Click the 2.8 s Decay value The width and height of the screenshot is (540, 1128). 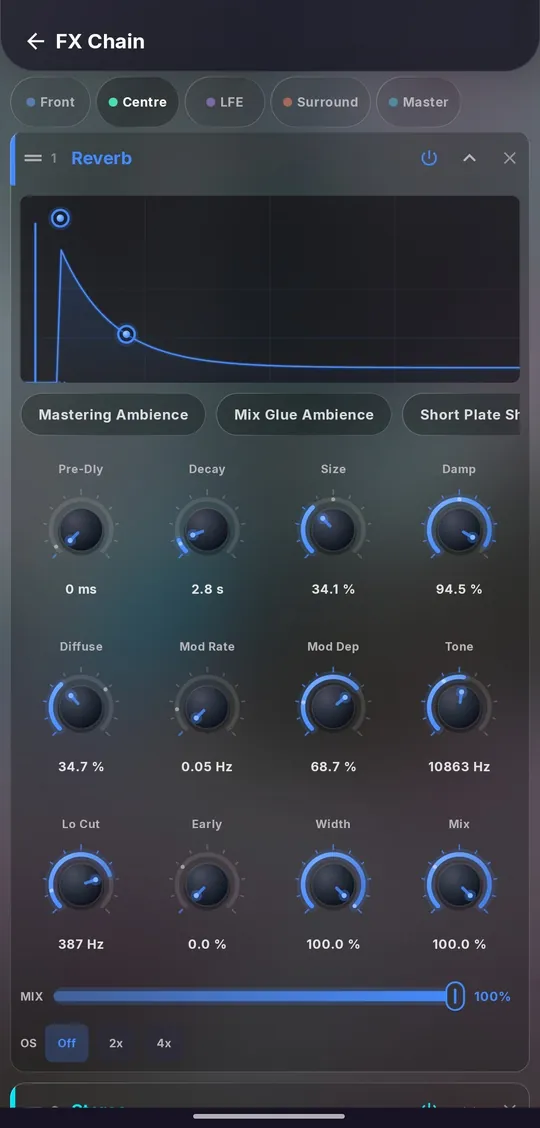(x=207, y=589)
